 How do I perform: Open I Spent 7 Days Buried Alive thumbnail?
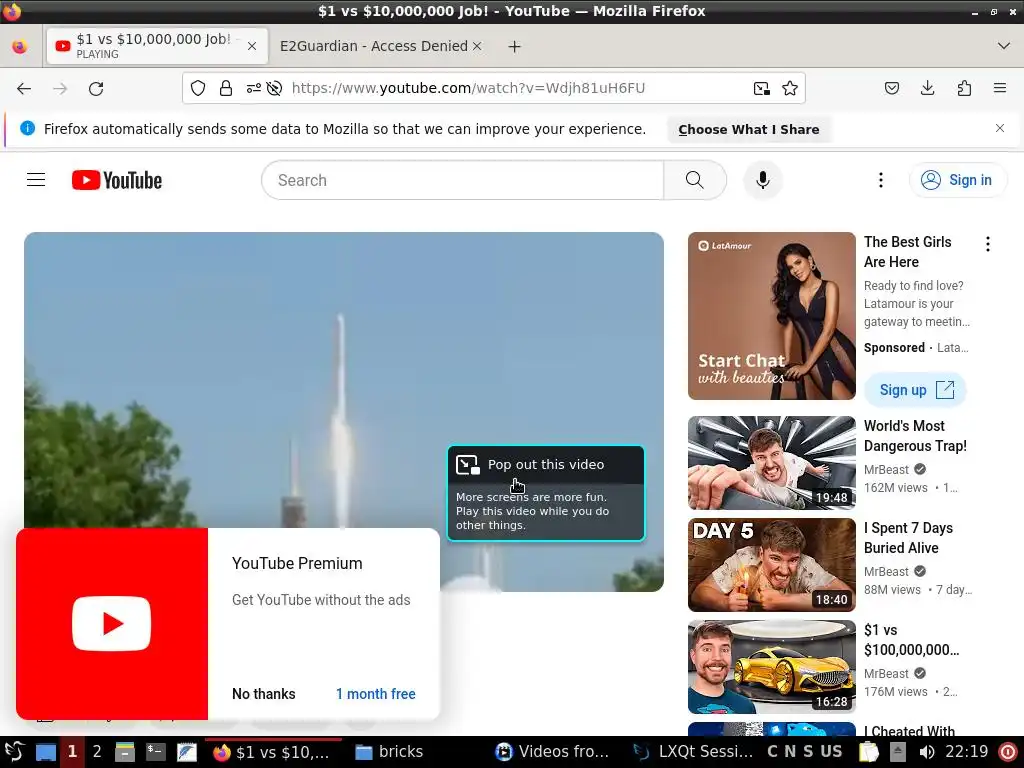(771, 565)
